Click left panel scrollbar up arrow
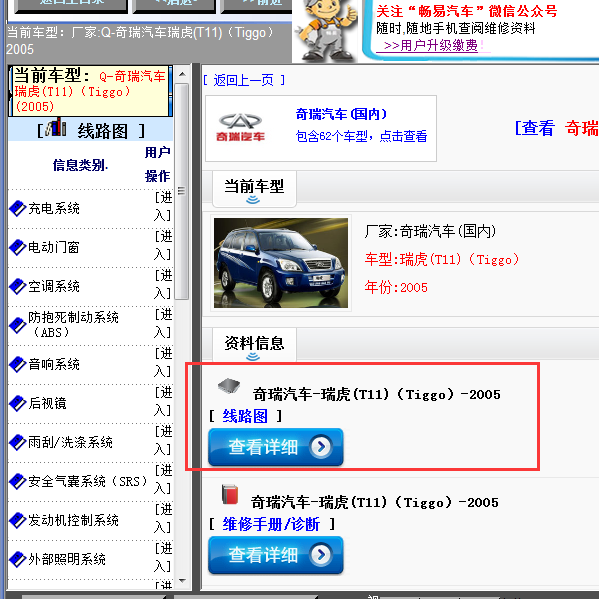Image resolution: width=599 pixels, height=599 pixels. tap(182, 74)
